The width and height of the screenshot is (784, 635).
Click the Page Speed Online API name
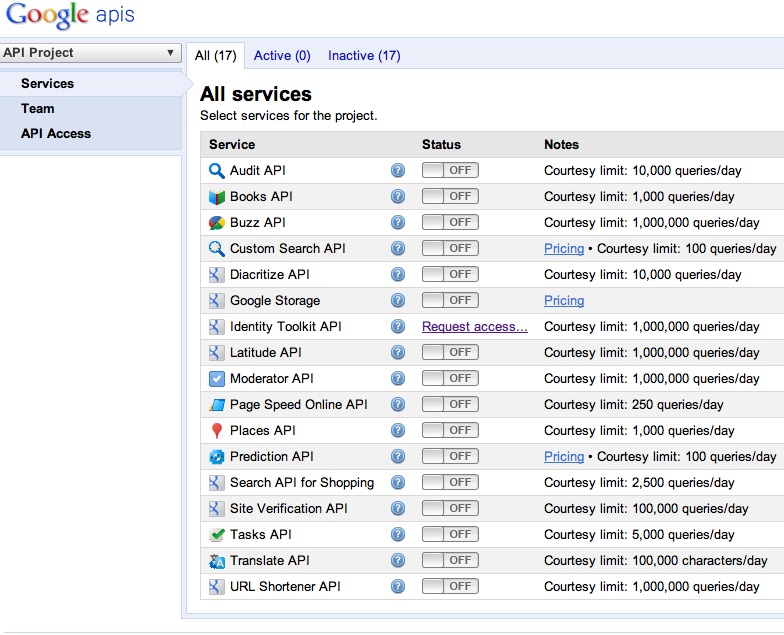(298, 404)
